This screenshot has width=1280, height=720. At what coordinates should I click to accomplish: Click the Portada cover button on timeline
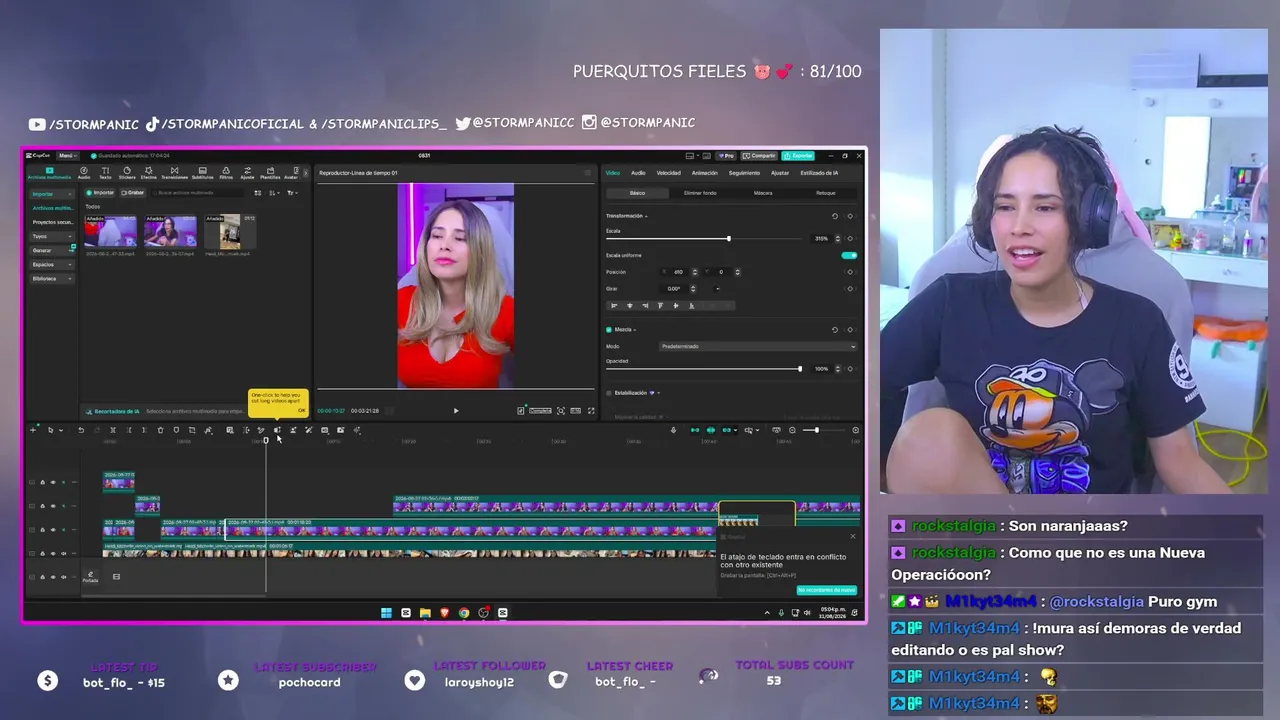(90, 577)
